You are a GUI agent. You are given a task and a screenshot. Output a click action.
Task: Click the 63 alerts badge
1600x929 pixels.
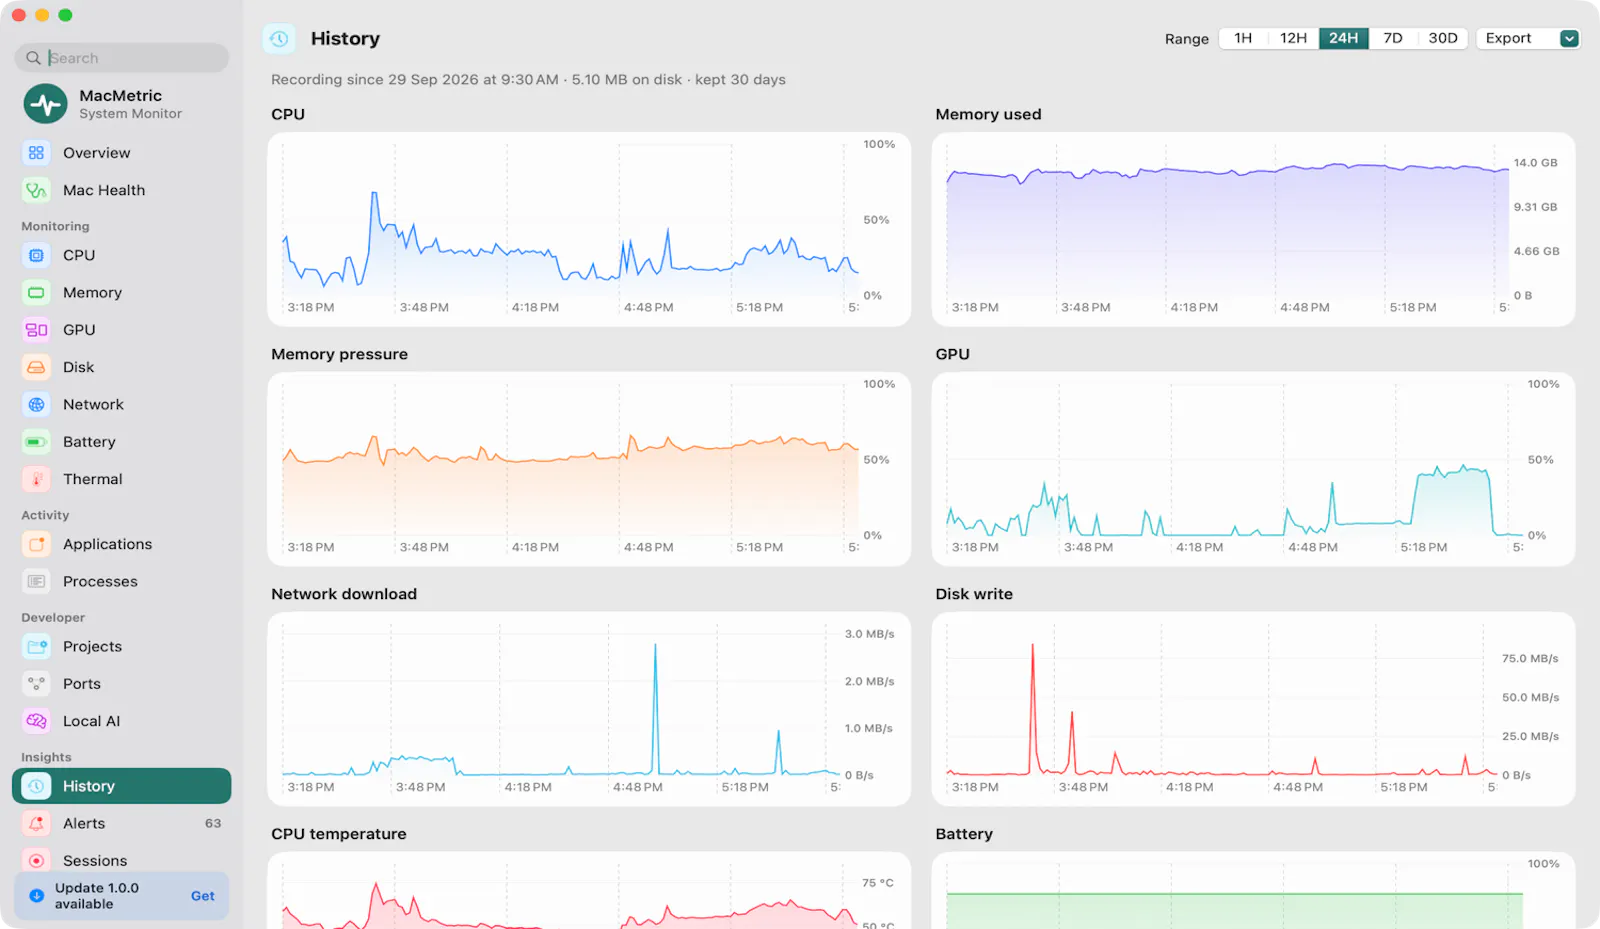pos(213,823)
